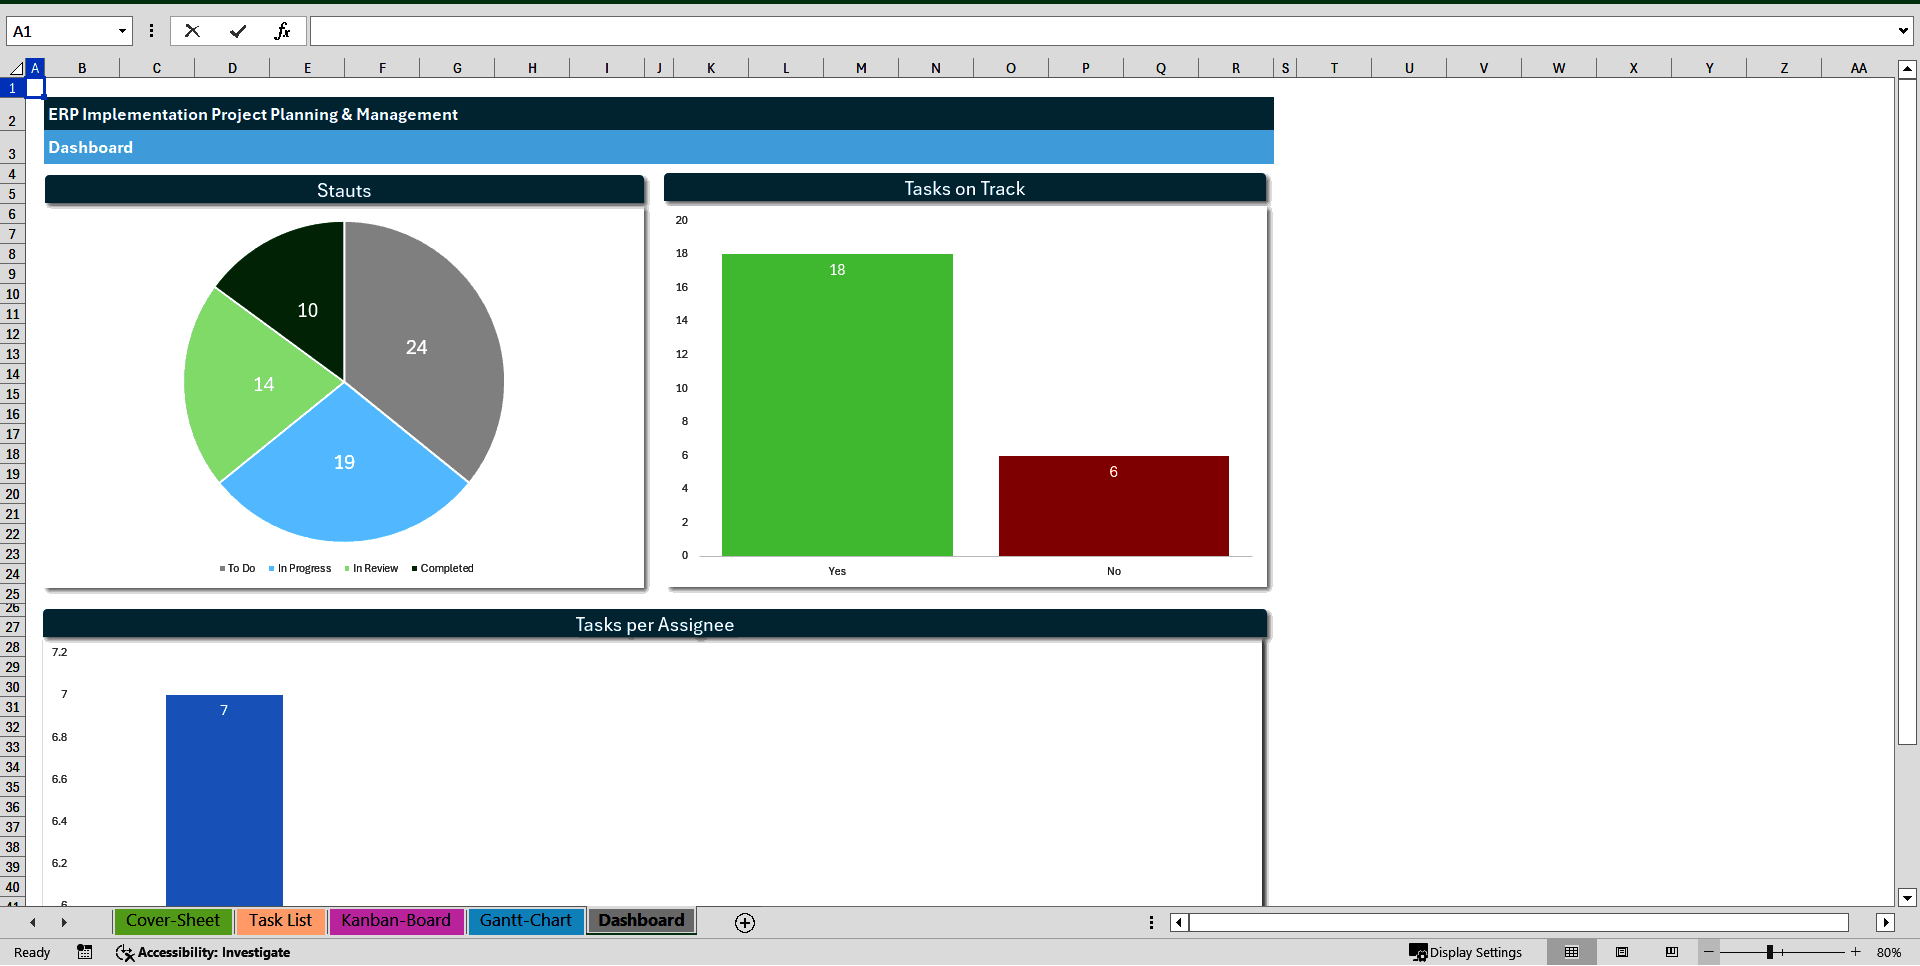Image resolution: width=1920 pixels, height=966 pixels.
Task: Click the macro recording icon in status bar
Action: [x=84, y=952]
